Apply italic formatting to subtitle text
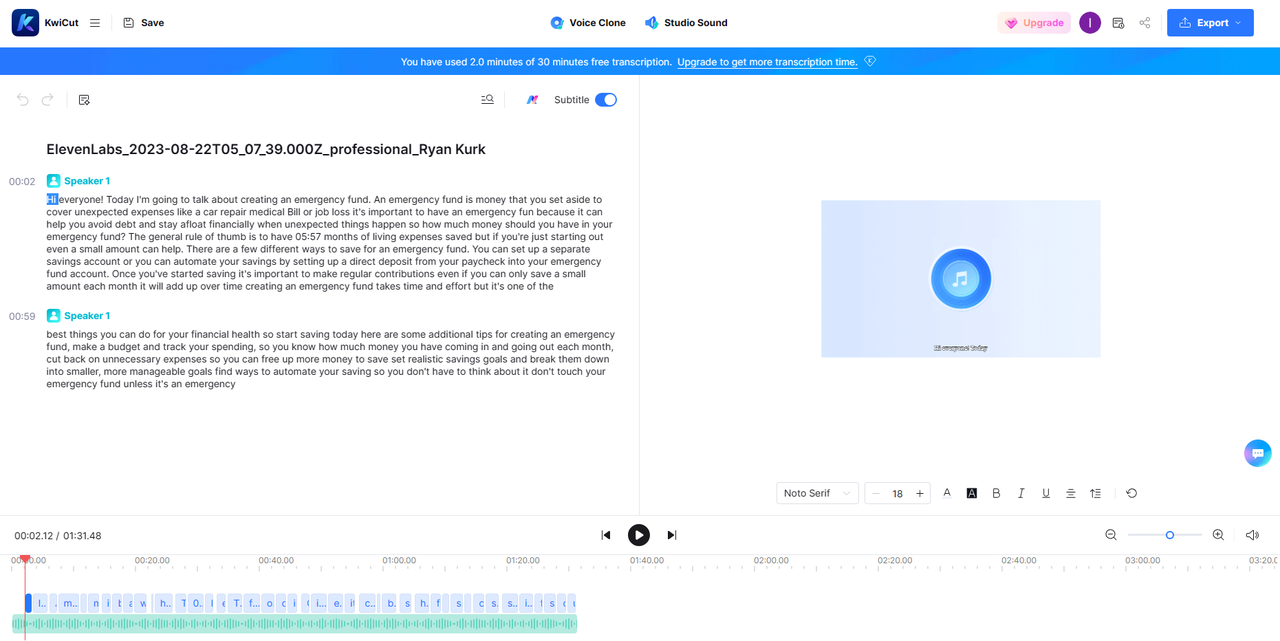 pos(1021,493)
